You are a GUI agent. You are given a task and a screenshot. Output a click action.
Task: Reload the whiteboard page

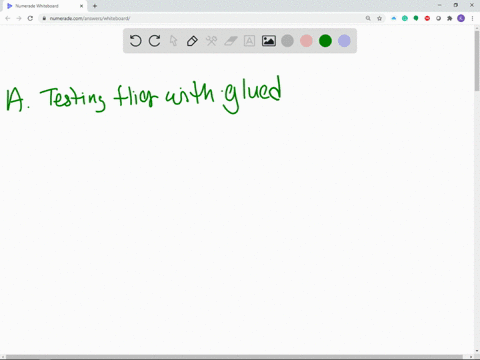[x=30, y=18]
